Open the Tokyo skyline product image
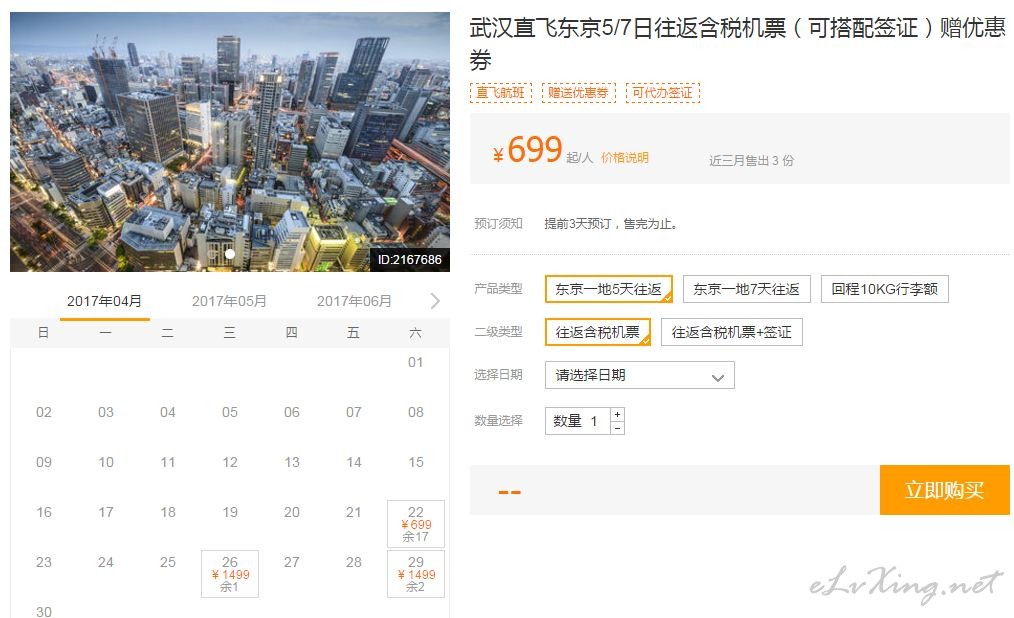Image resolution: width=1014 pixels, height=618 pixels. coord(230,142)
